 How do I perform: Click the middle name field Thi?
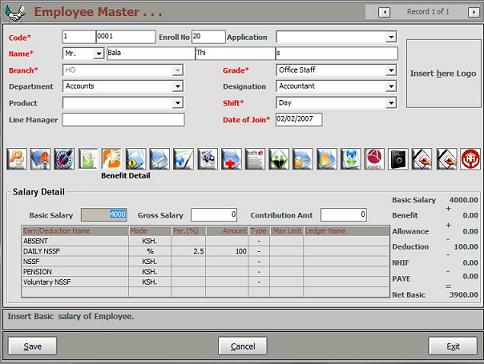(235, 53)
